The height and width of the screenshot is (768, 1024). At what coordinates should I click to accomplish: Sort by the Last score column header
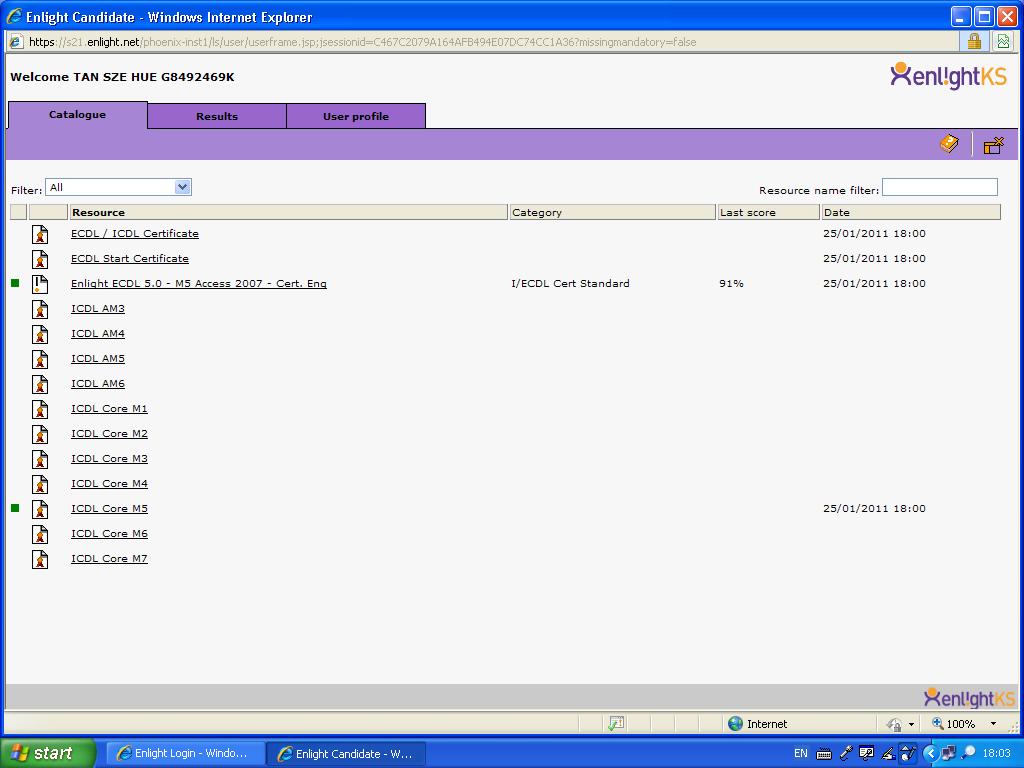tap(769, 212)
